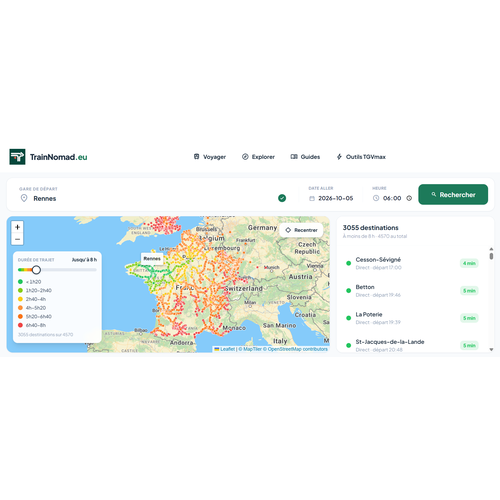The image size is (500, 500).
Task: Click the calendar icon by the date
Action: pos(312,199)
